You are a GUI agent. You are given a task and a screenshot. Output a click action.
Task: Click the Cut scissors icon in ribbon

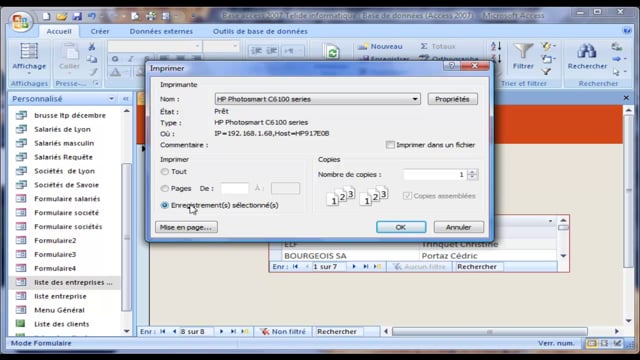click(92, 47)
